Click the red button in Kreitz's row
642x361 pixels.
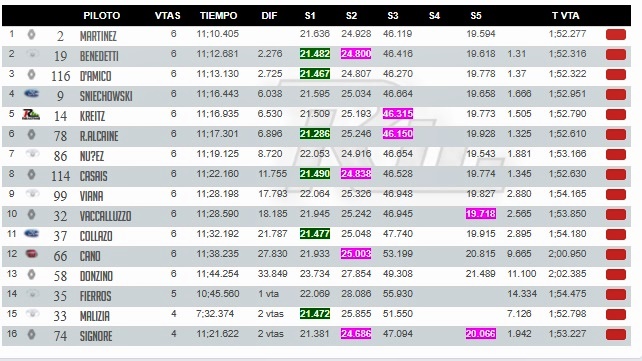pos(616,114)
